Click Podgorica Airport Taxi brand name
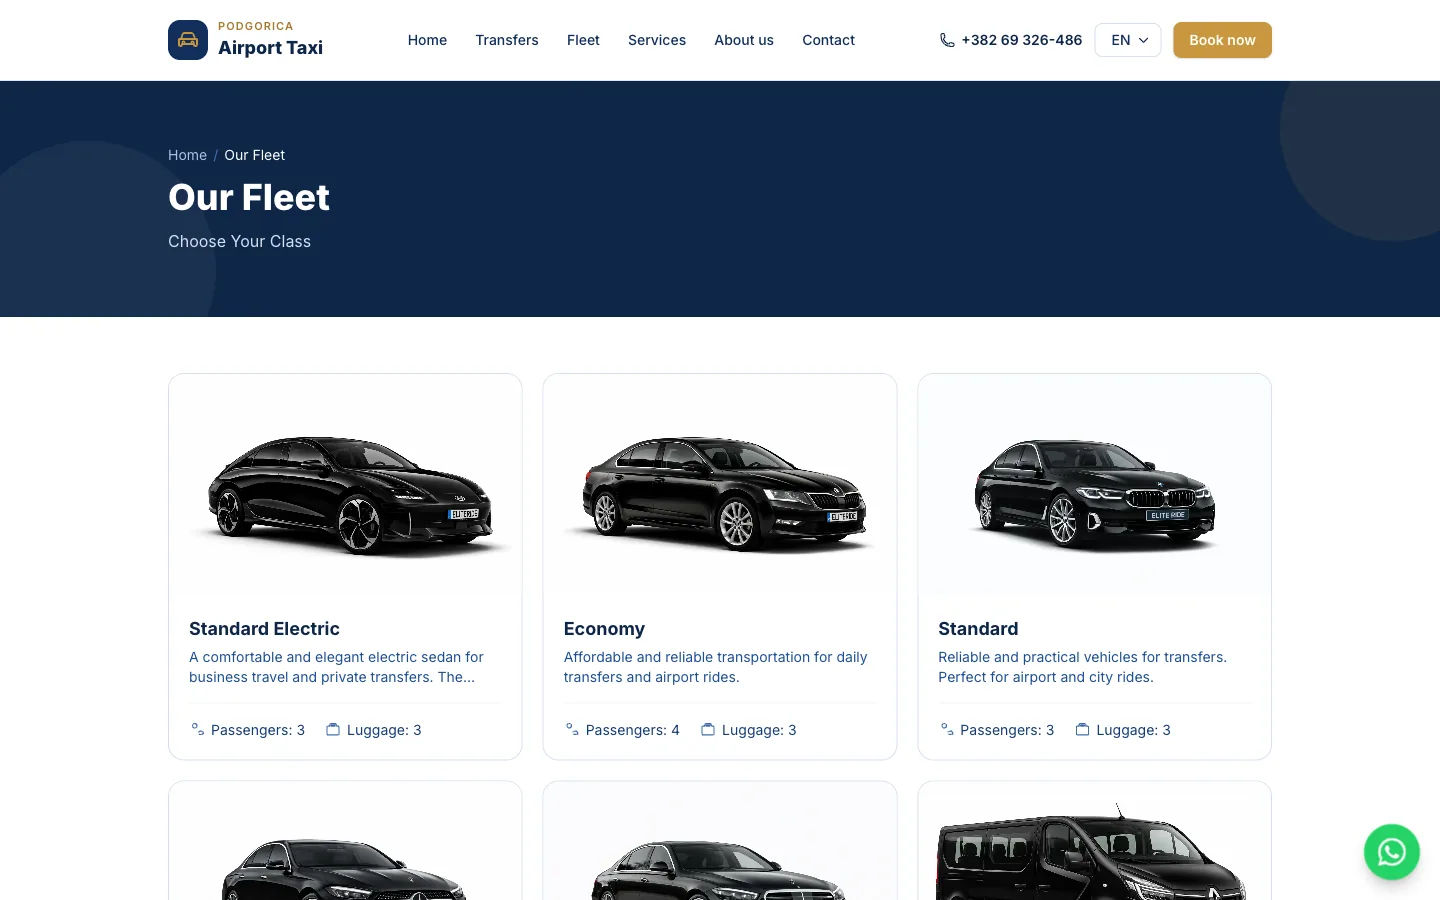The height and width of the screenshot is (900, 1440). click(270, 40)
